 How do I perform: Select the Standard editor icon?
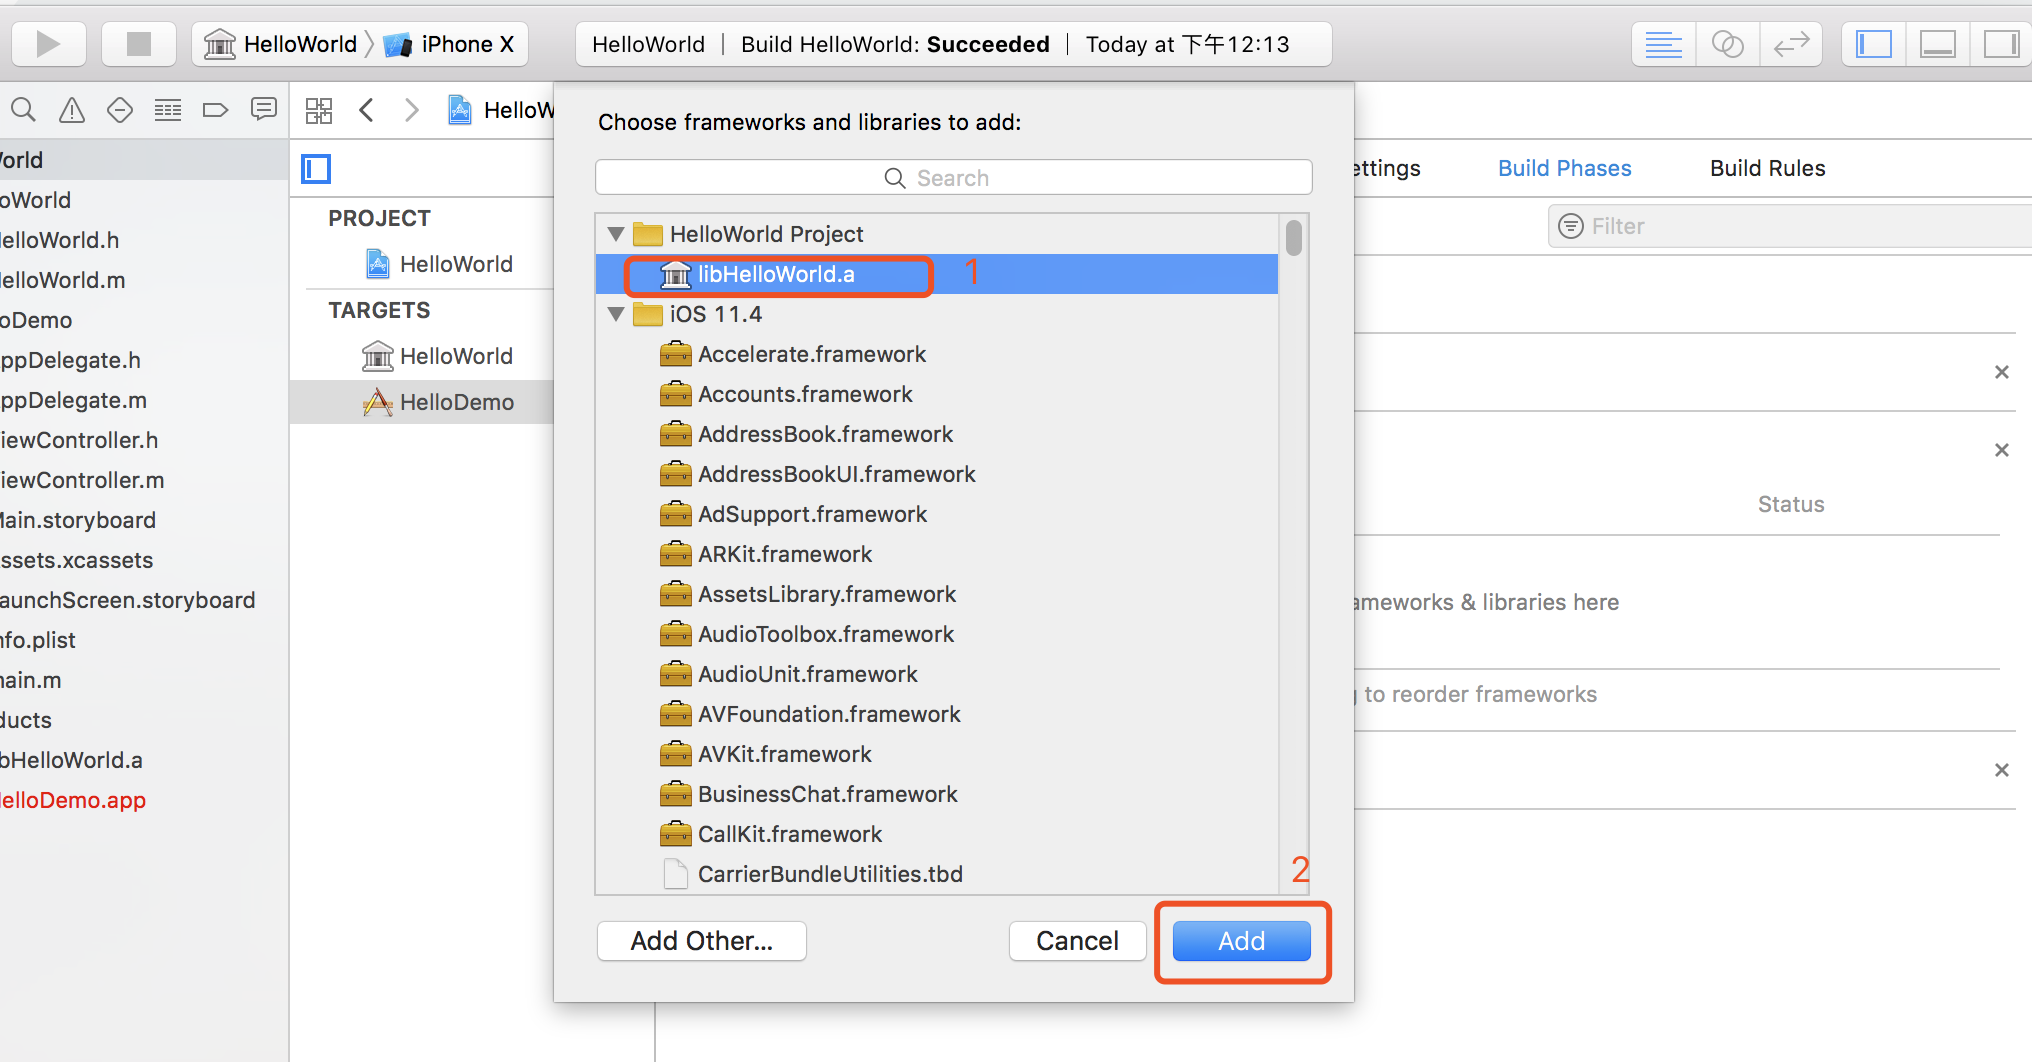click(1664, 44)
